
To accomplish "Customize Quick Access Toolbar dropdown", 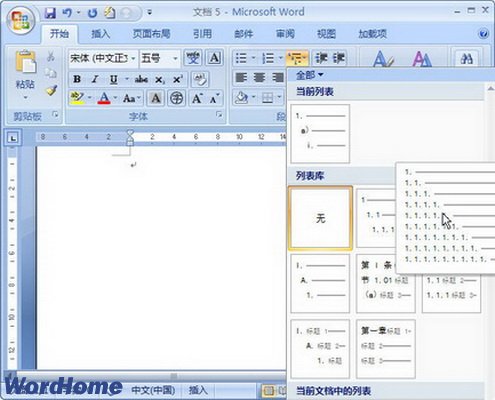I will point(150,13).
